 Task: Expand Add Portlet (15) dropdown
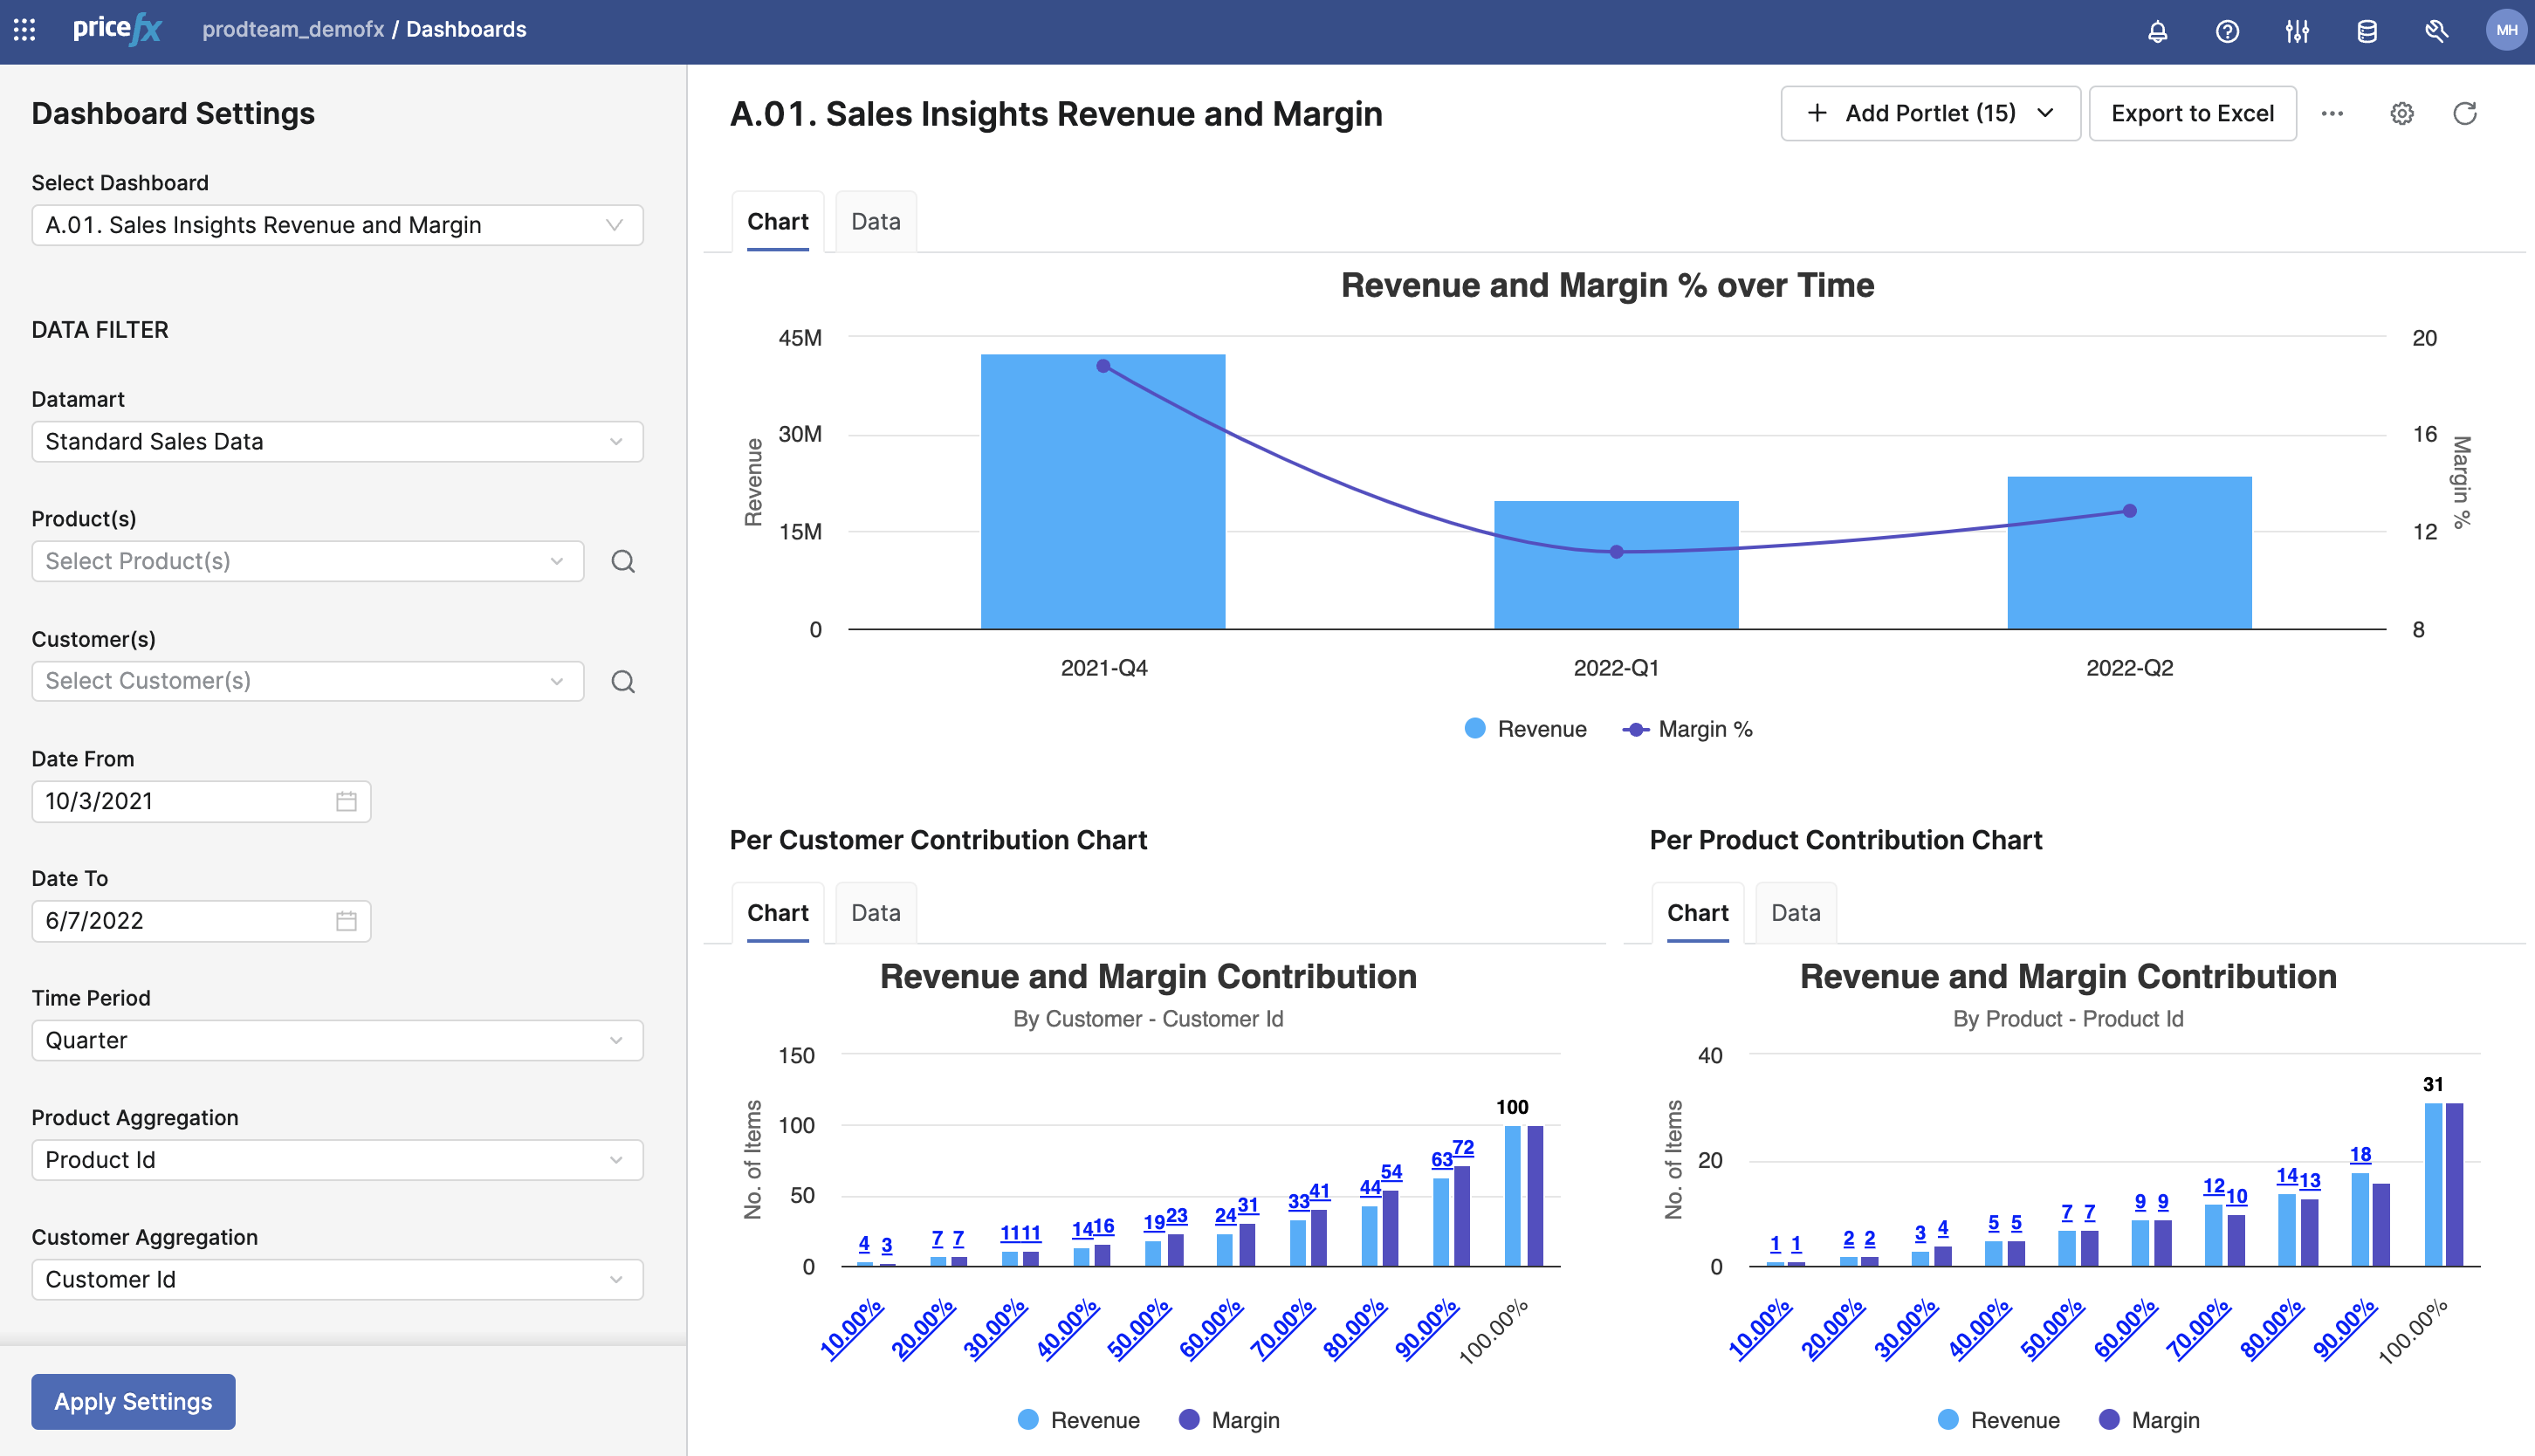[1929, 113]
